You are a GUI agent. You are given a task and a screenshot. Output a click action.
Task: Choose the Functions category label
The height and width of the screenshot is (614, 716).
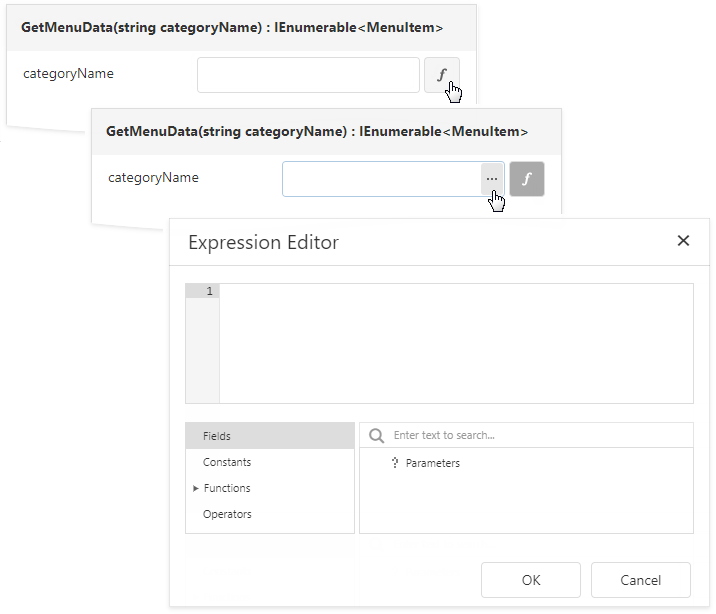pos(227,488)
